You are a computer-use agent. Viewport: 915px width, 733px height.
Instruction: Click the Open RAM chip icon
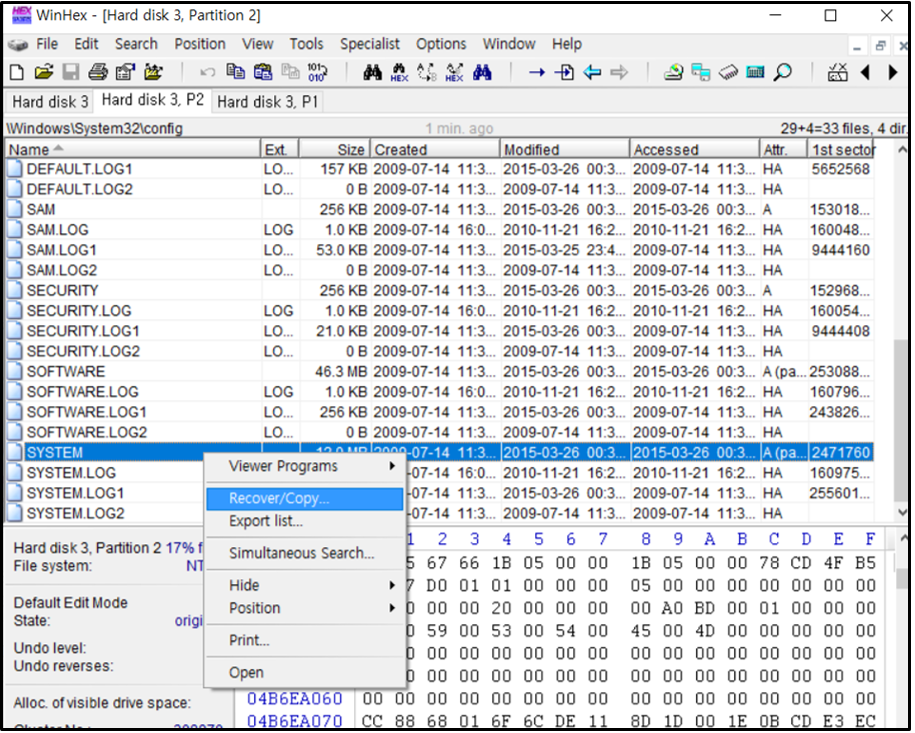coord(728,72)
